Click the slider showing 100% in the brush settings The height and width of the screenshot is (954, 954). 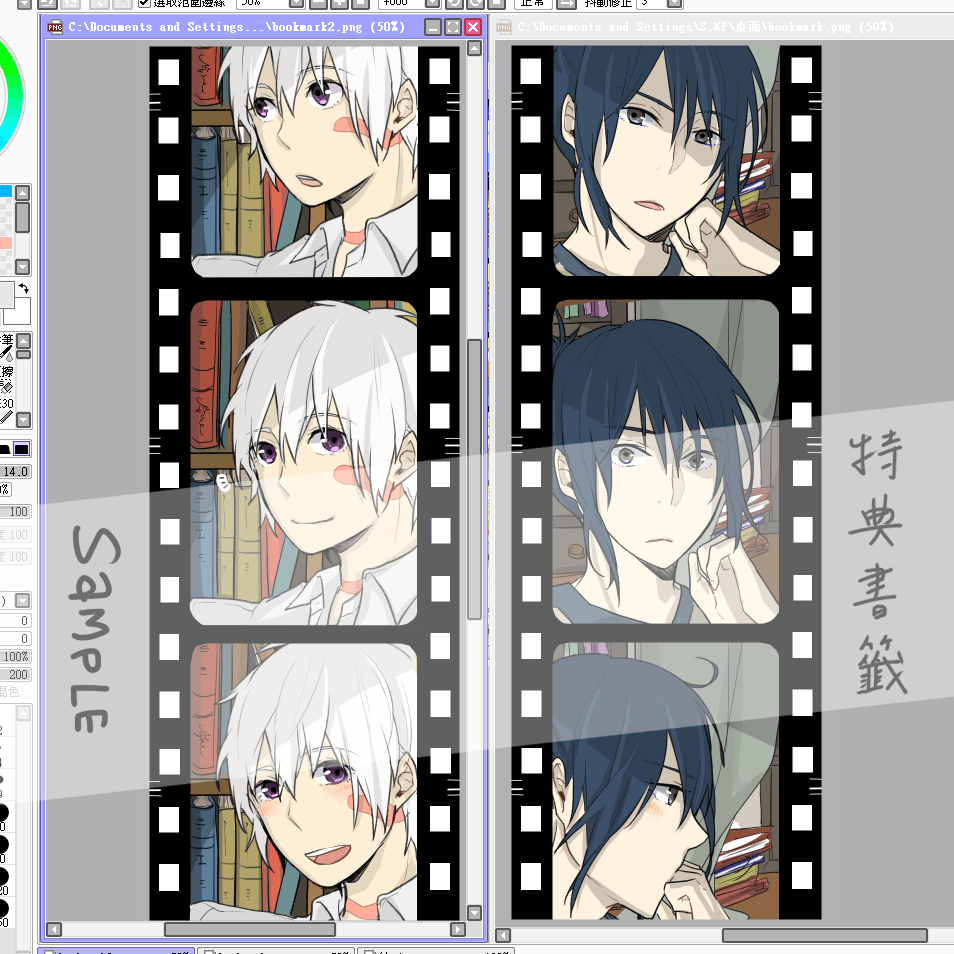point(15,656)
